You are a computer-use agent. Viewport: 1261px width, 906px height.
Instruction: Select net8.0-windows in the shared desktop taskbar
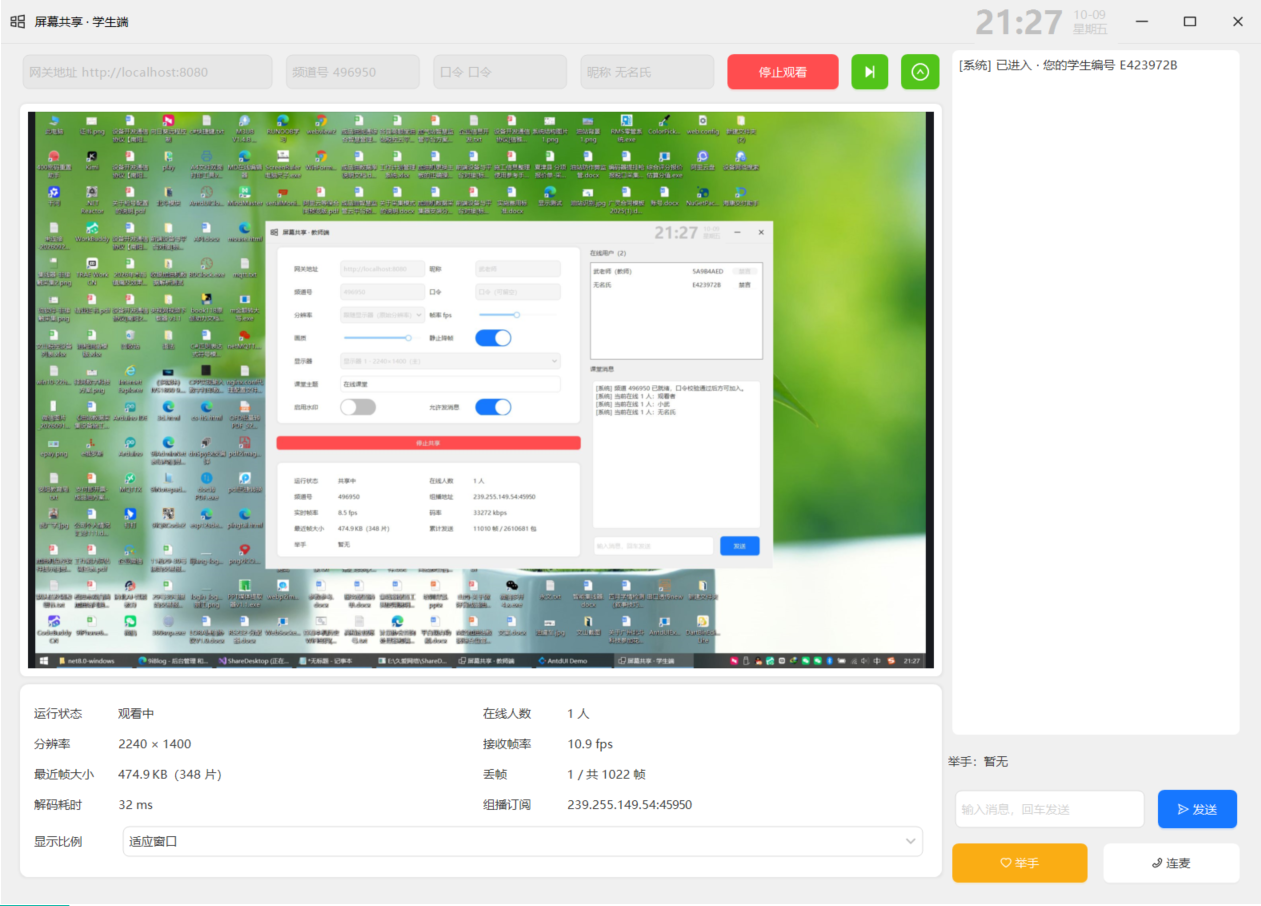point(92,661)
